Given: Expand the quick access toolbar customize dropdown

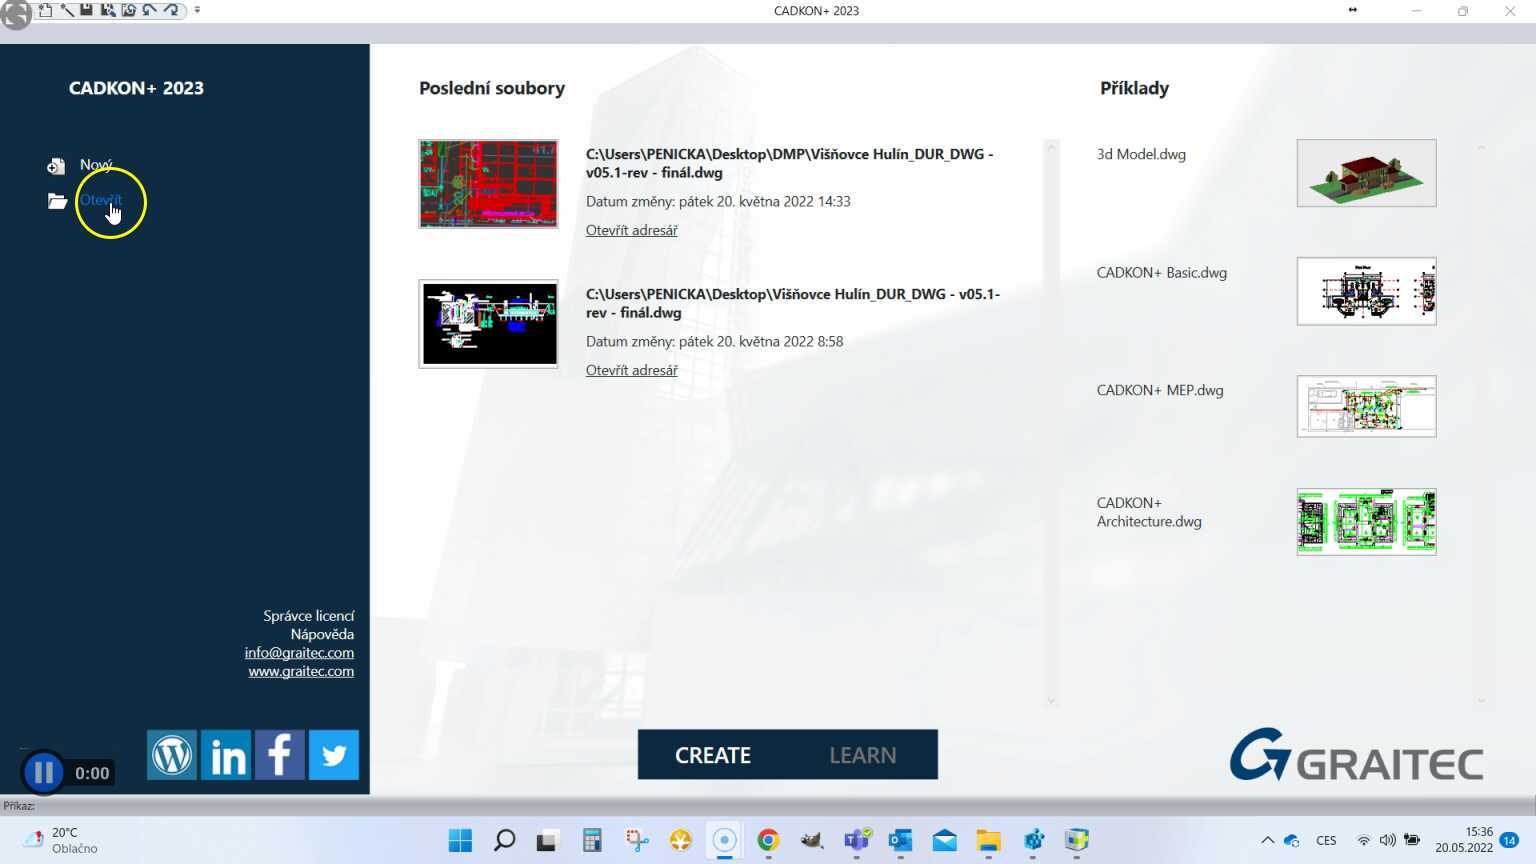Looking at the screenshot, I should 197,10.
